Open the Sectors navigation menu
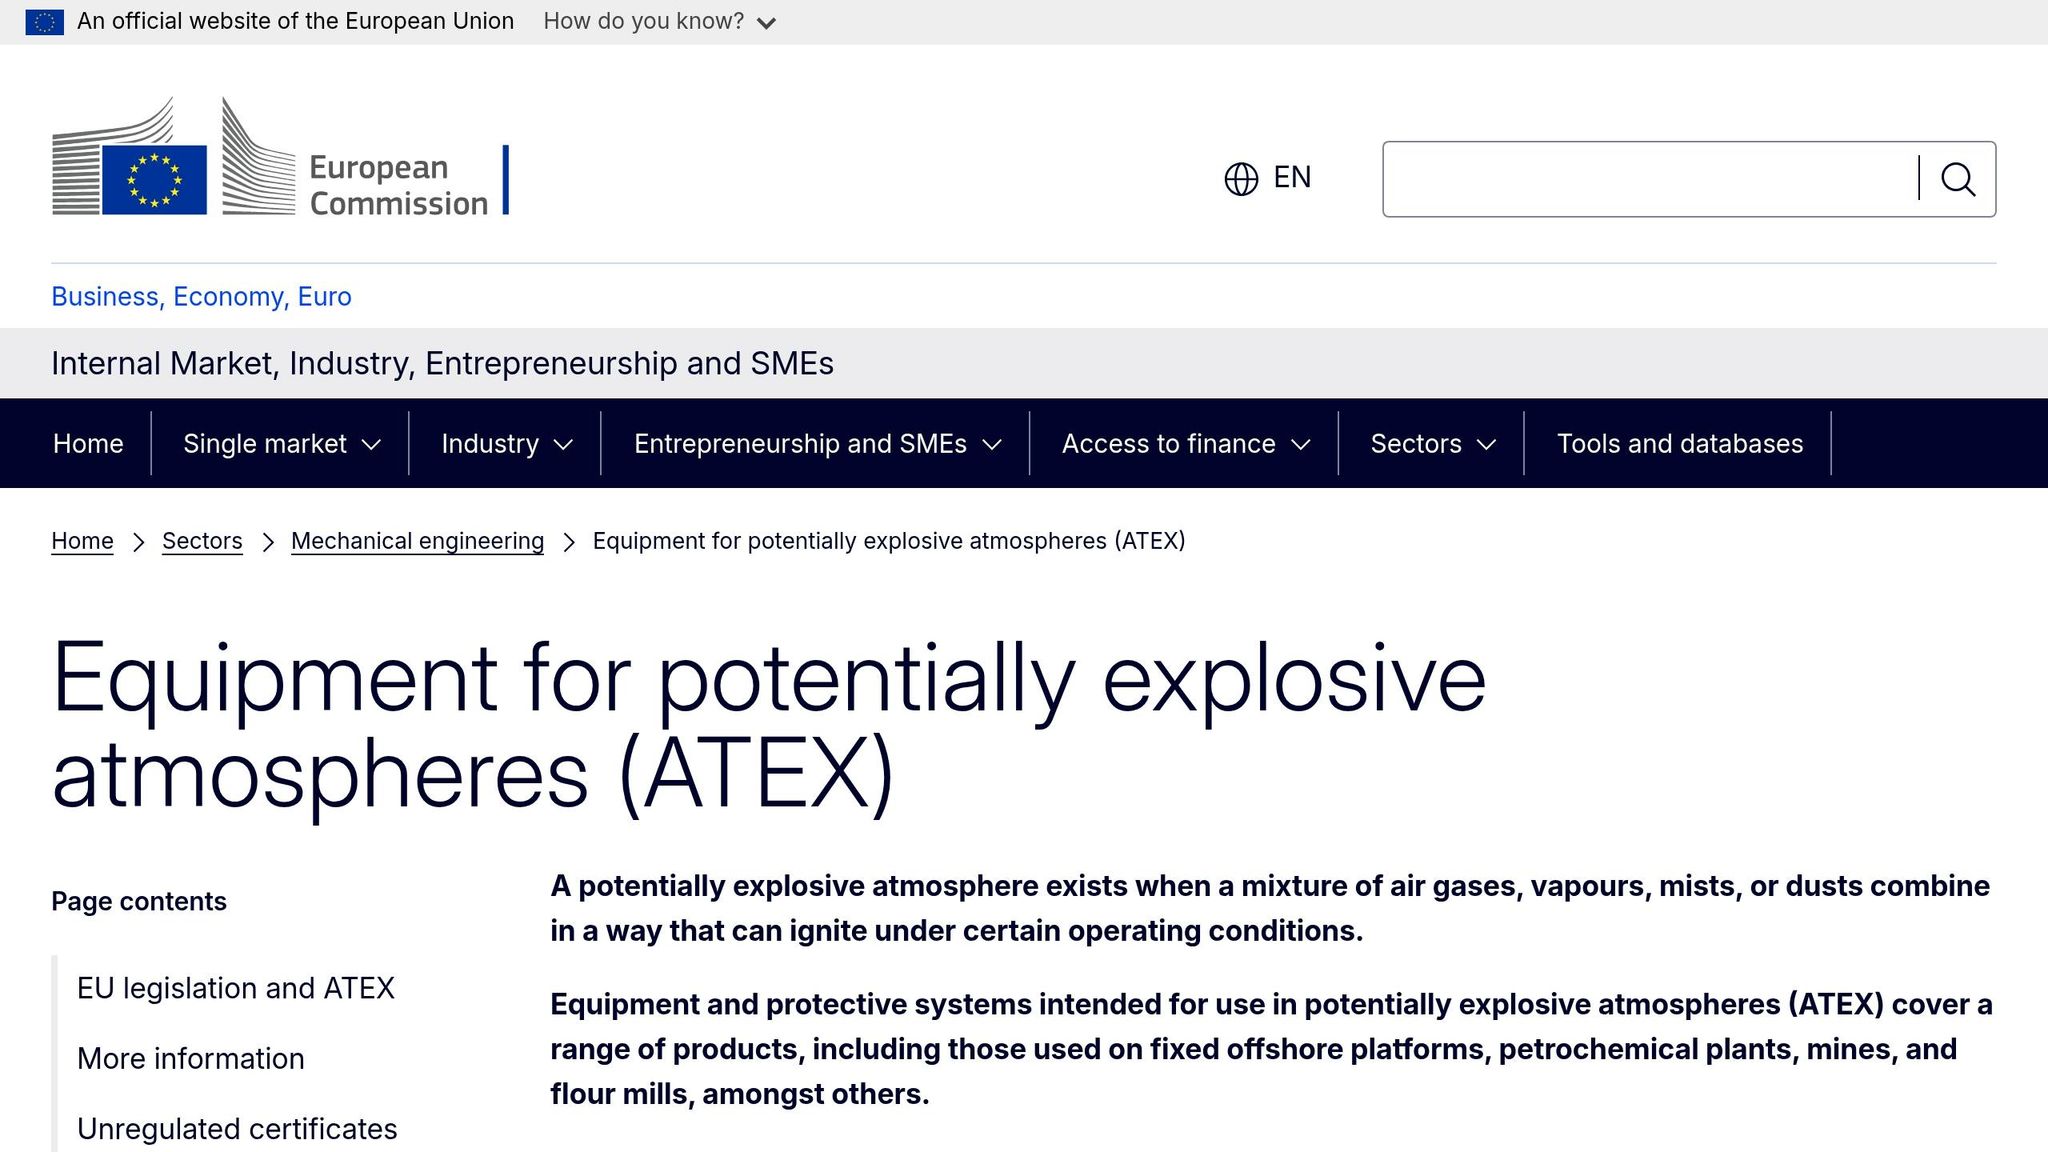The width and height of the screenshot is (2048, 1152). tap(1416, 443)
